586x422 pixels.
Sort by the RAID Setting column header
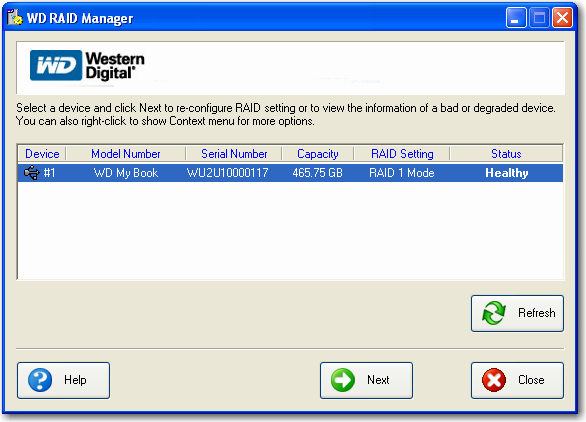(x=402, y=154)
